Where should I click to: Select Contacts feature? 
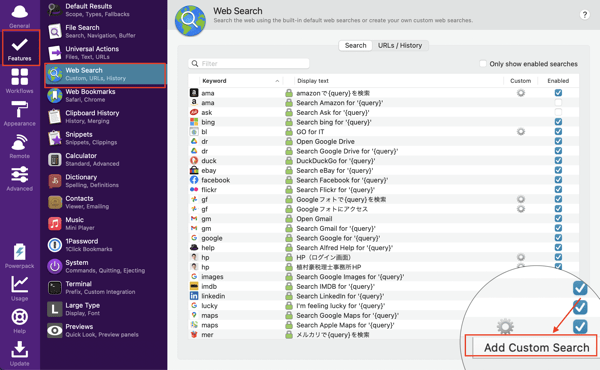[x=105, y=202]
